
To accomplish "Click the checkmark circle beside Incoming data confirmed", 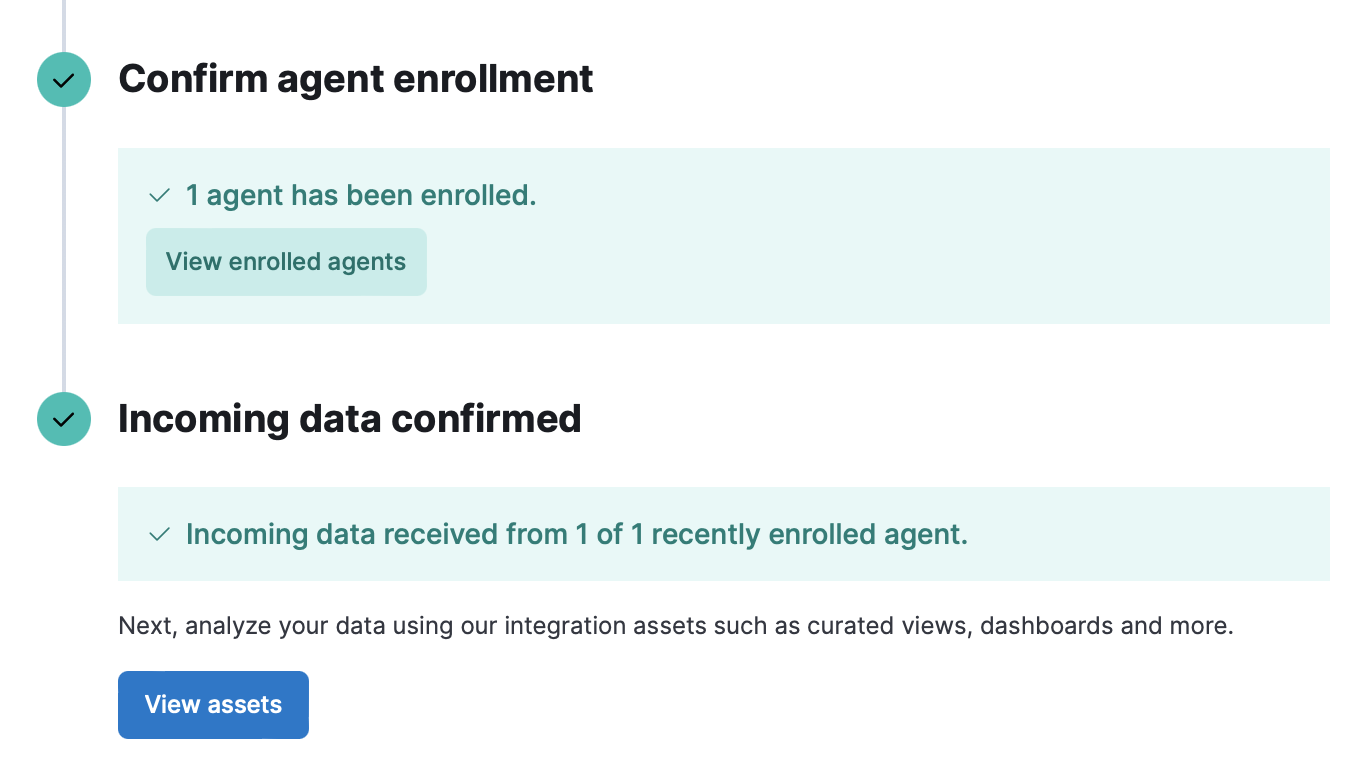I will pos(63,419).
